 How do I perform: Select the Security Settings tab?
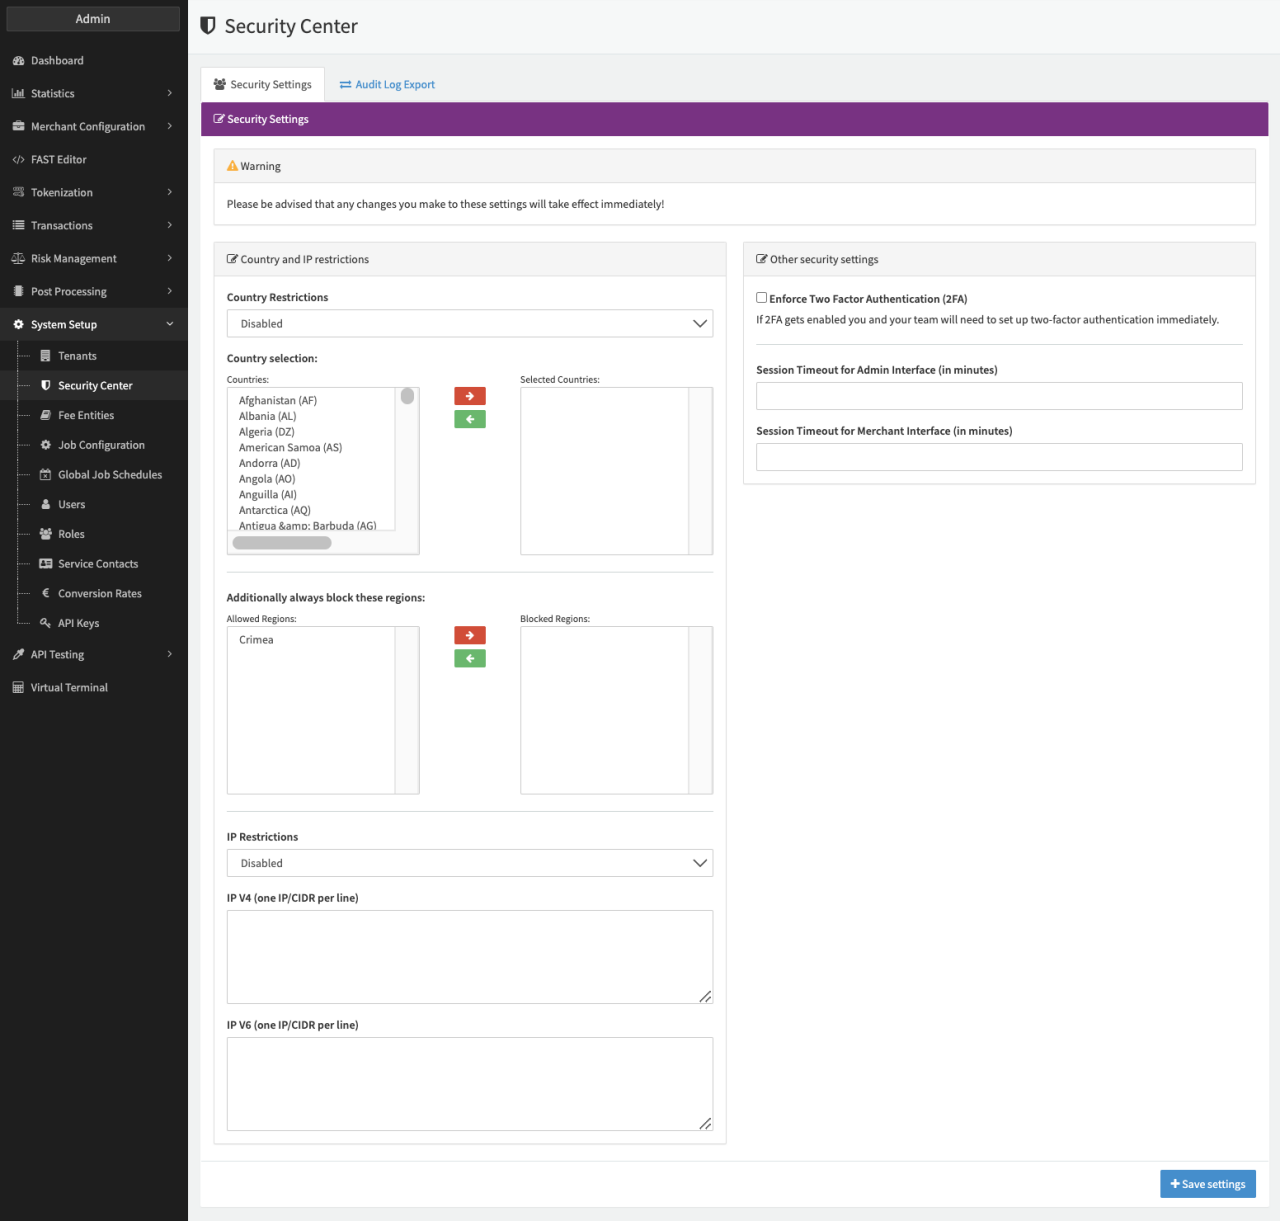[262, 85]
